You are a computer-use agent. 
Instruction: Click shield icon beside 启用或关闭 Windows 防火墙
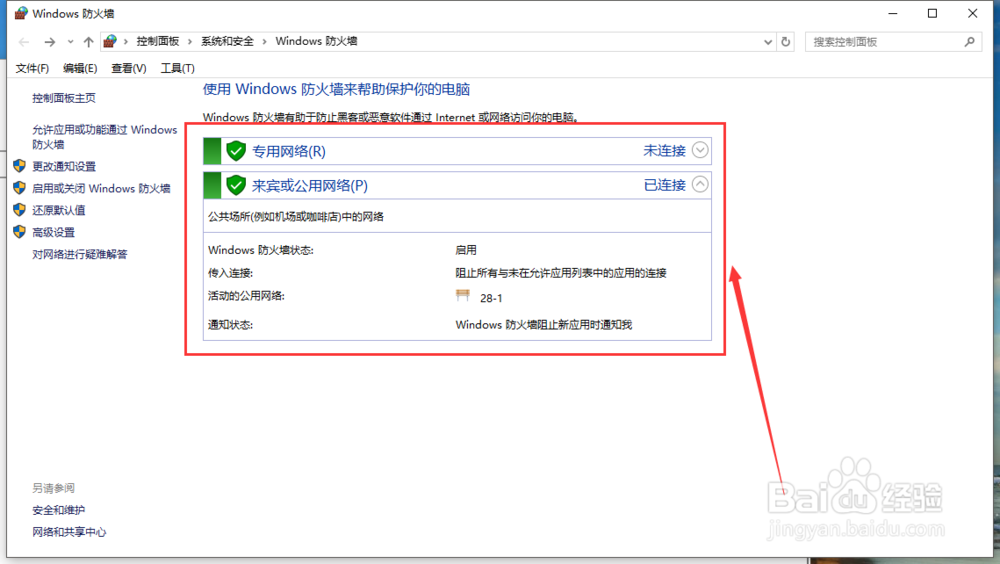click(20, 188)
